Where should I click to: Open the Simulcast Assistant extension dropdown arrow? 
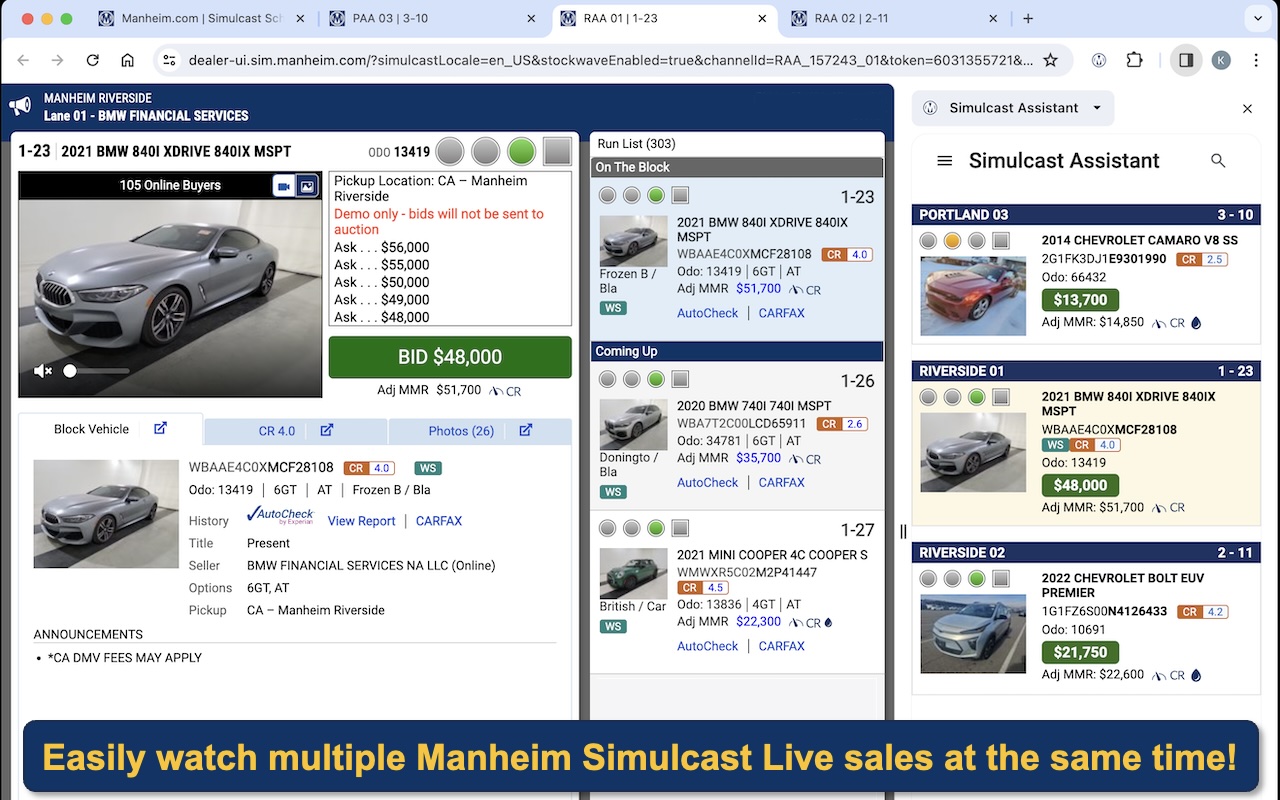click(1097, 108)
